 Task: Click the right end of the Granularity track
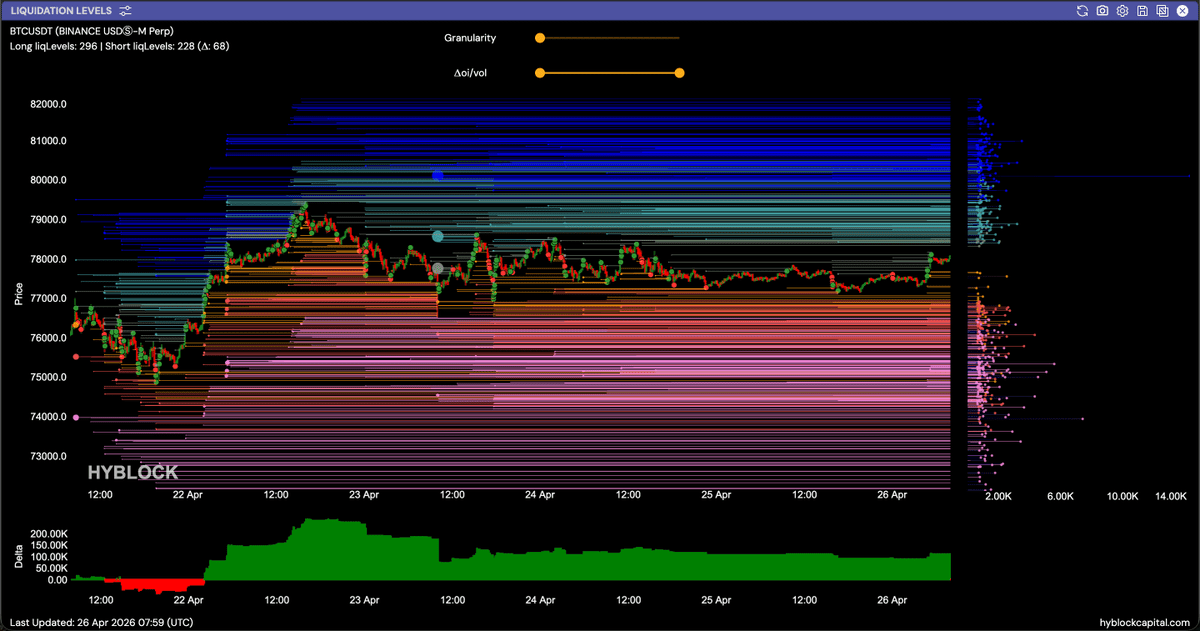pos(677,38)
